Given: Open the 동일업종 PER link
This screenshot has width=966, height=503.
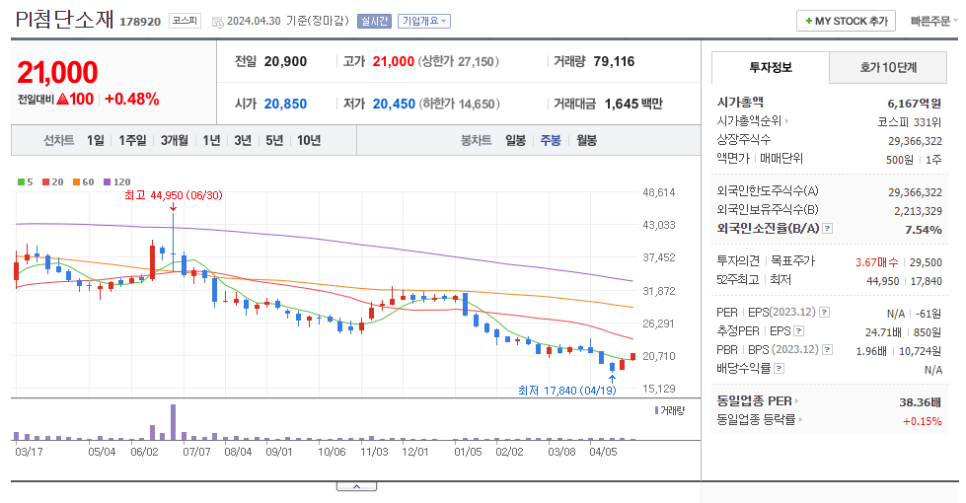Looking at the screenshot, I should tap(757, 401).
